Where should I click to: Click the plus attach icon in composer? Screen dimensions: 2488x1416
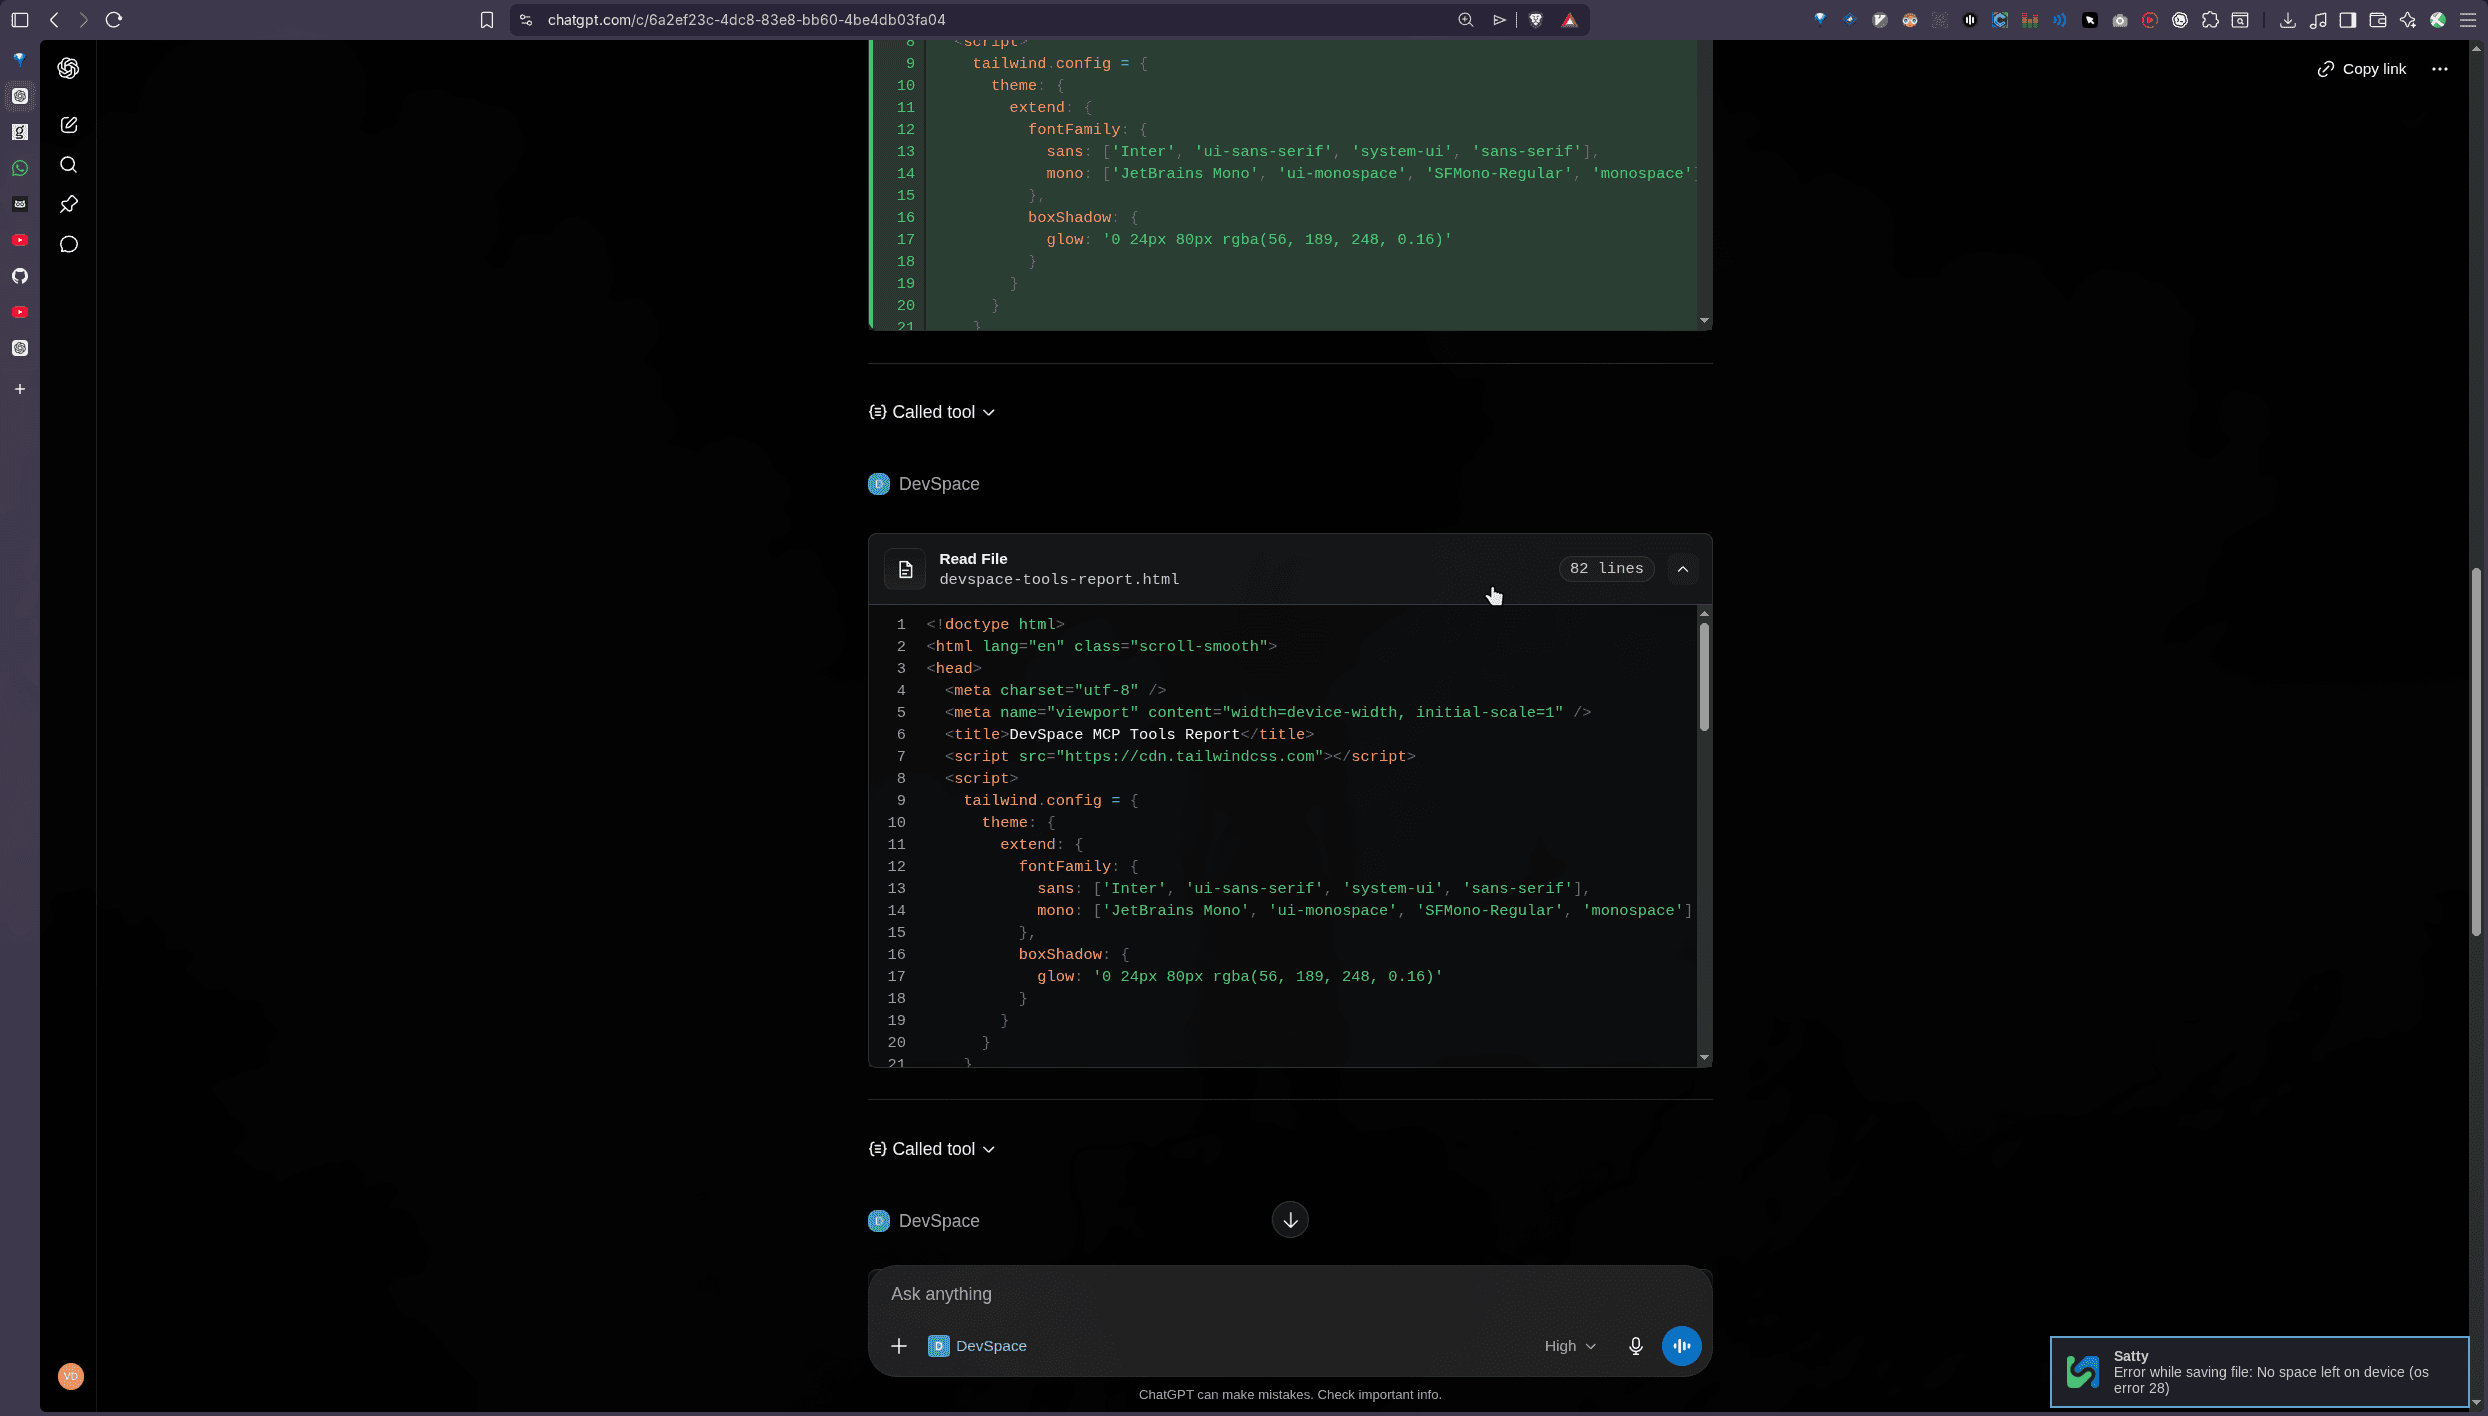(898, 1346)
